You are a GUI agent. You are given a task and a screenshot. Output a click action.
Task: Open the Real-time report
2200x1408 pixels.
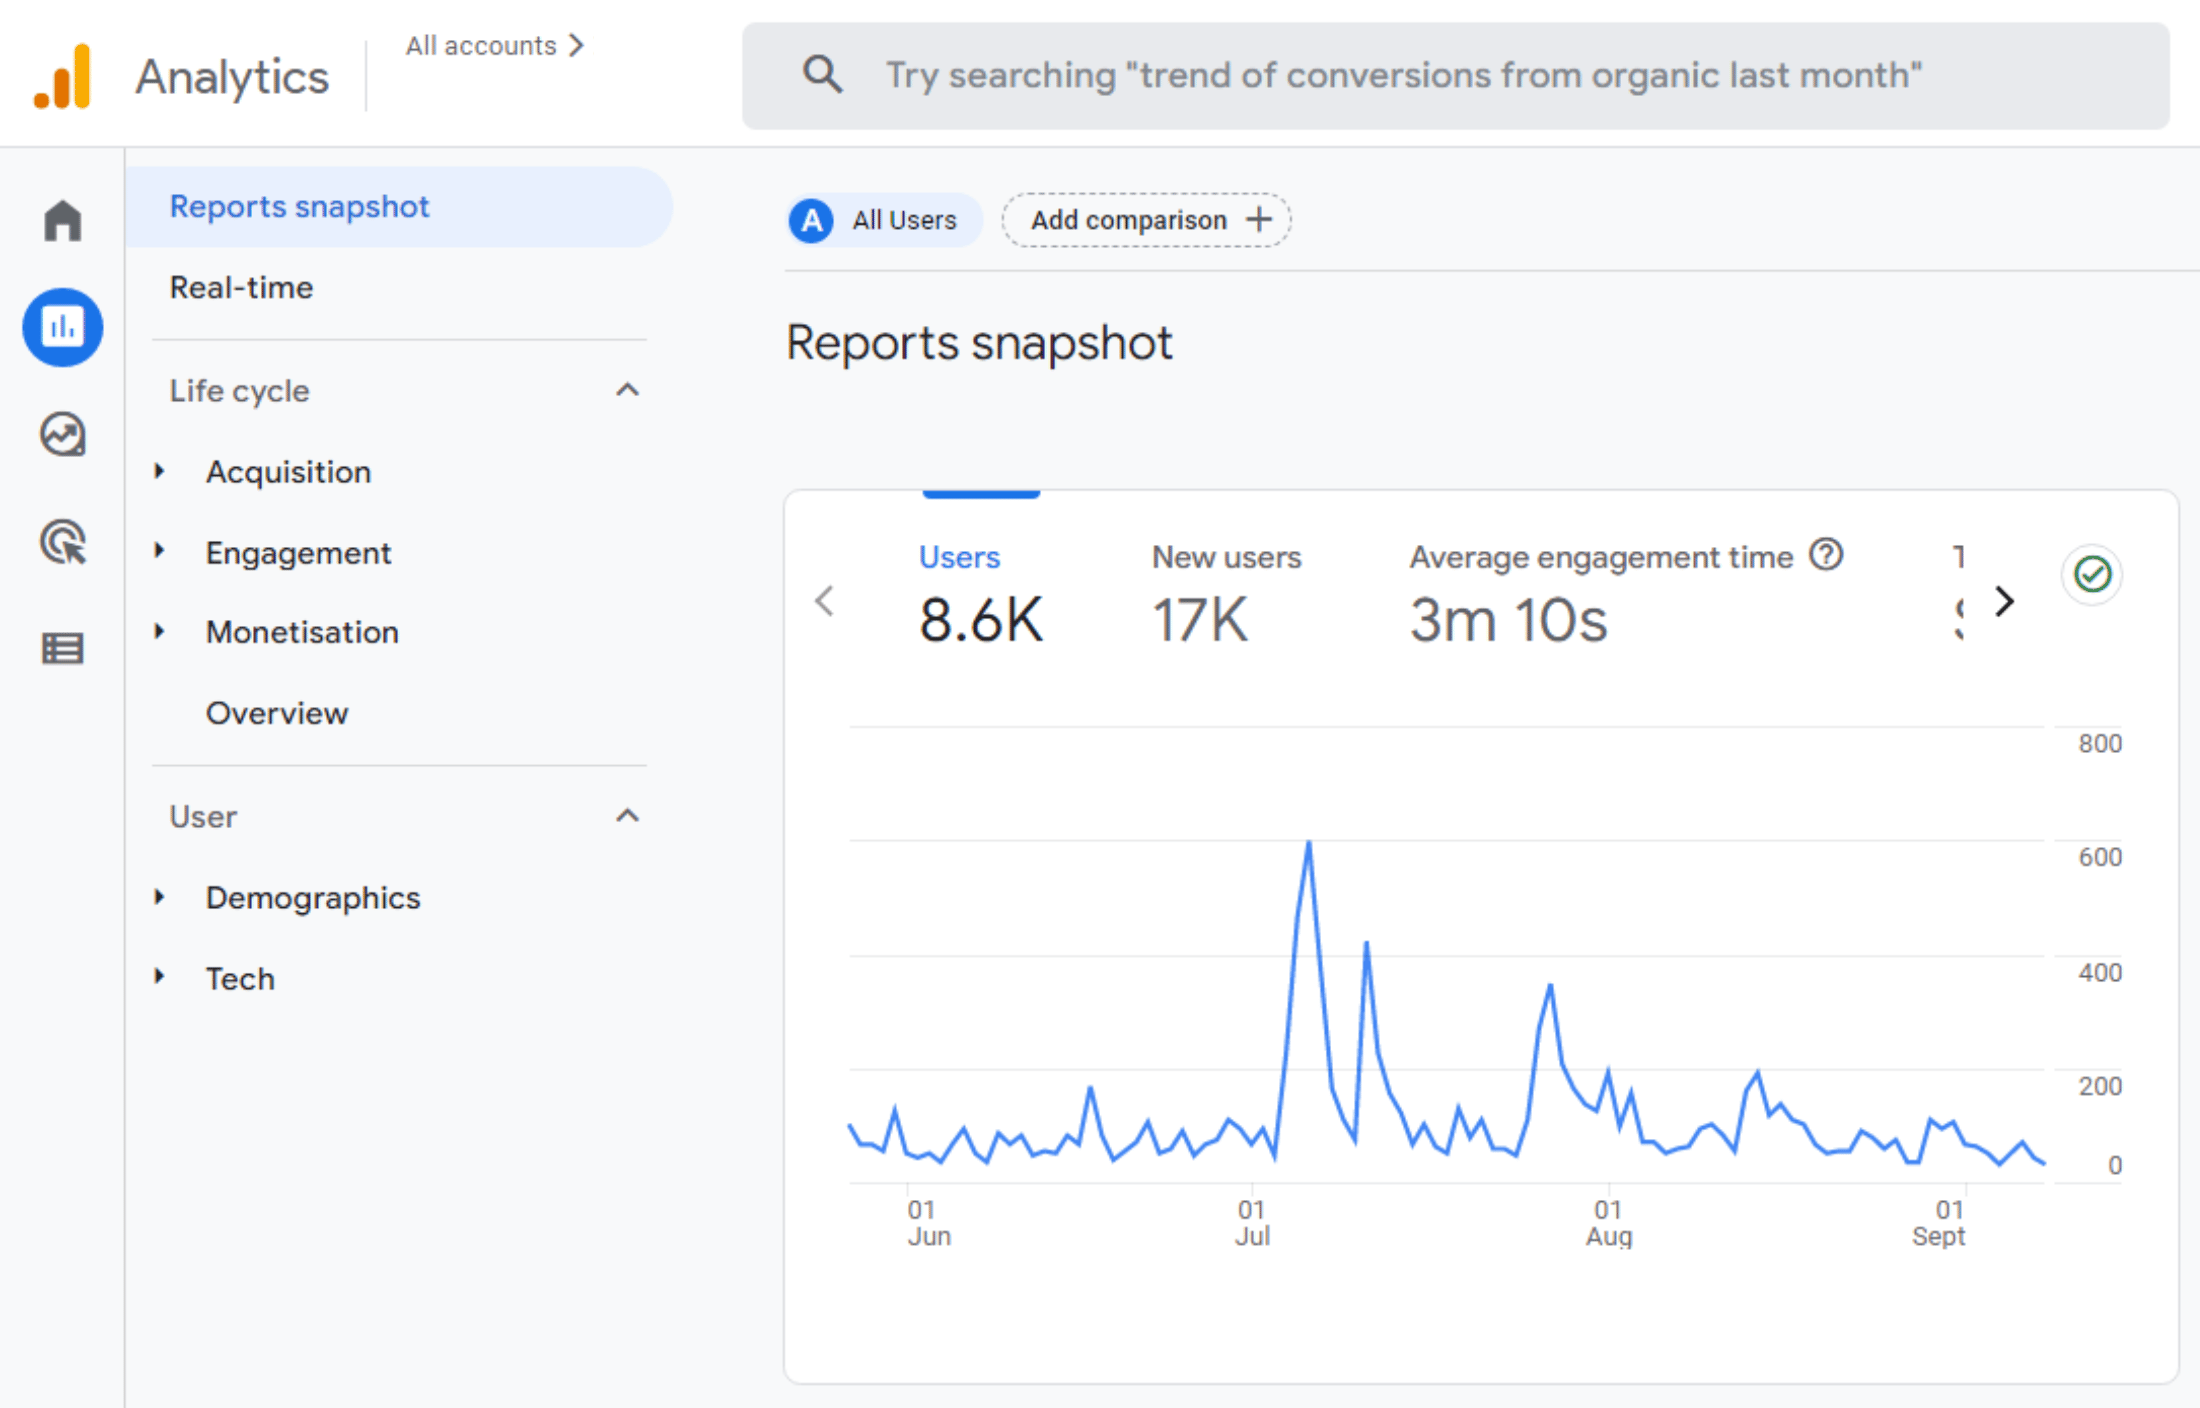(241, 288)
